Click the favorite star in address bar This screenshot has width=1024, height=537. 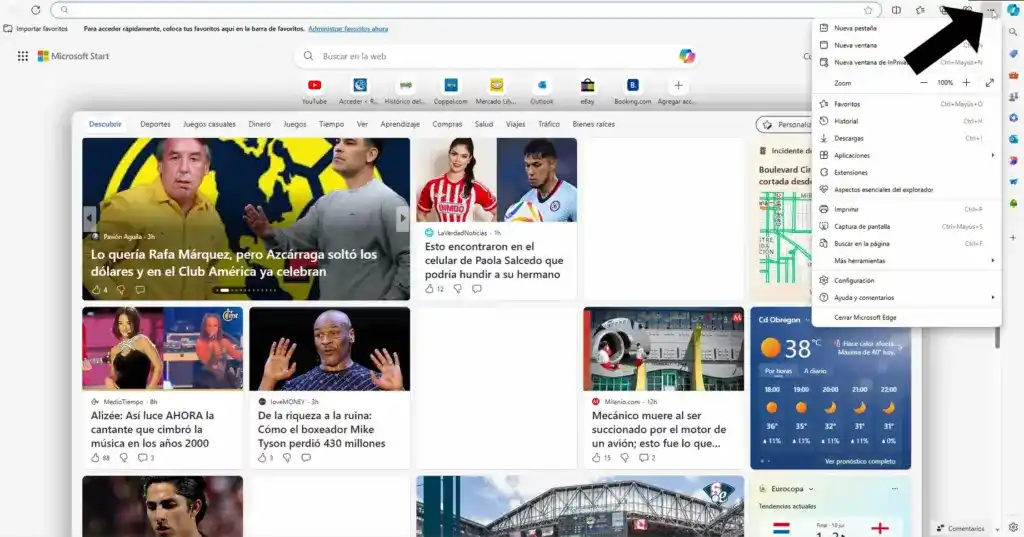[868, 10]
